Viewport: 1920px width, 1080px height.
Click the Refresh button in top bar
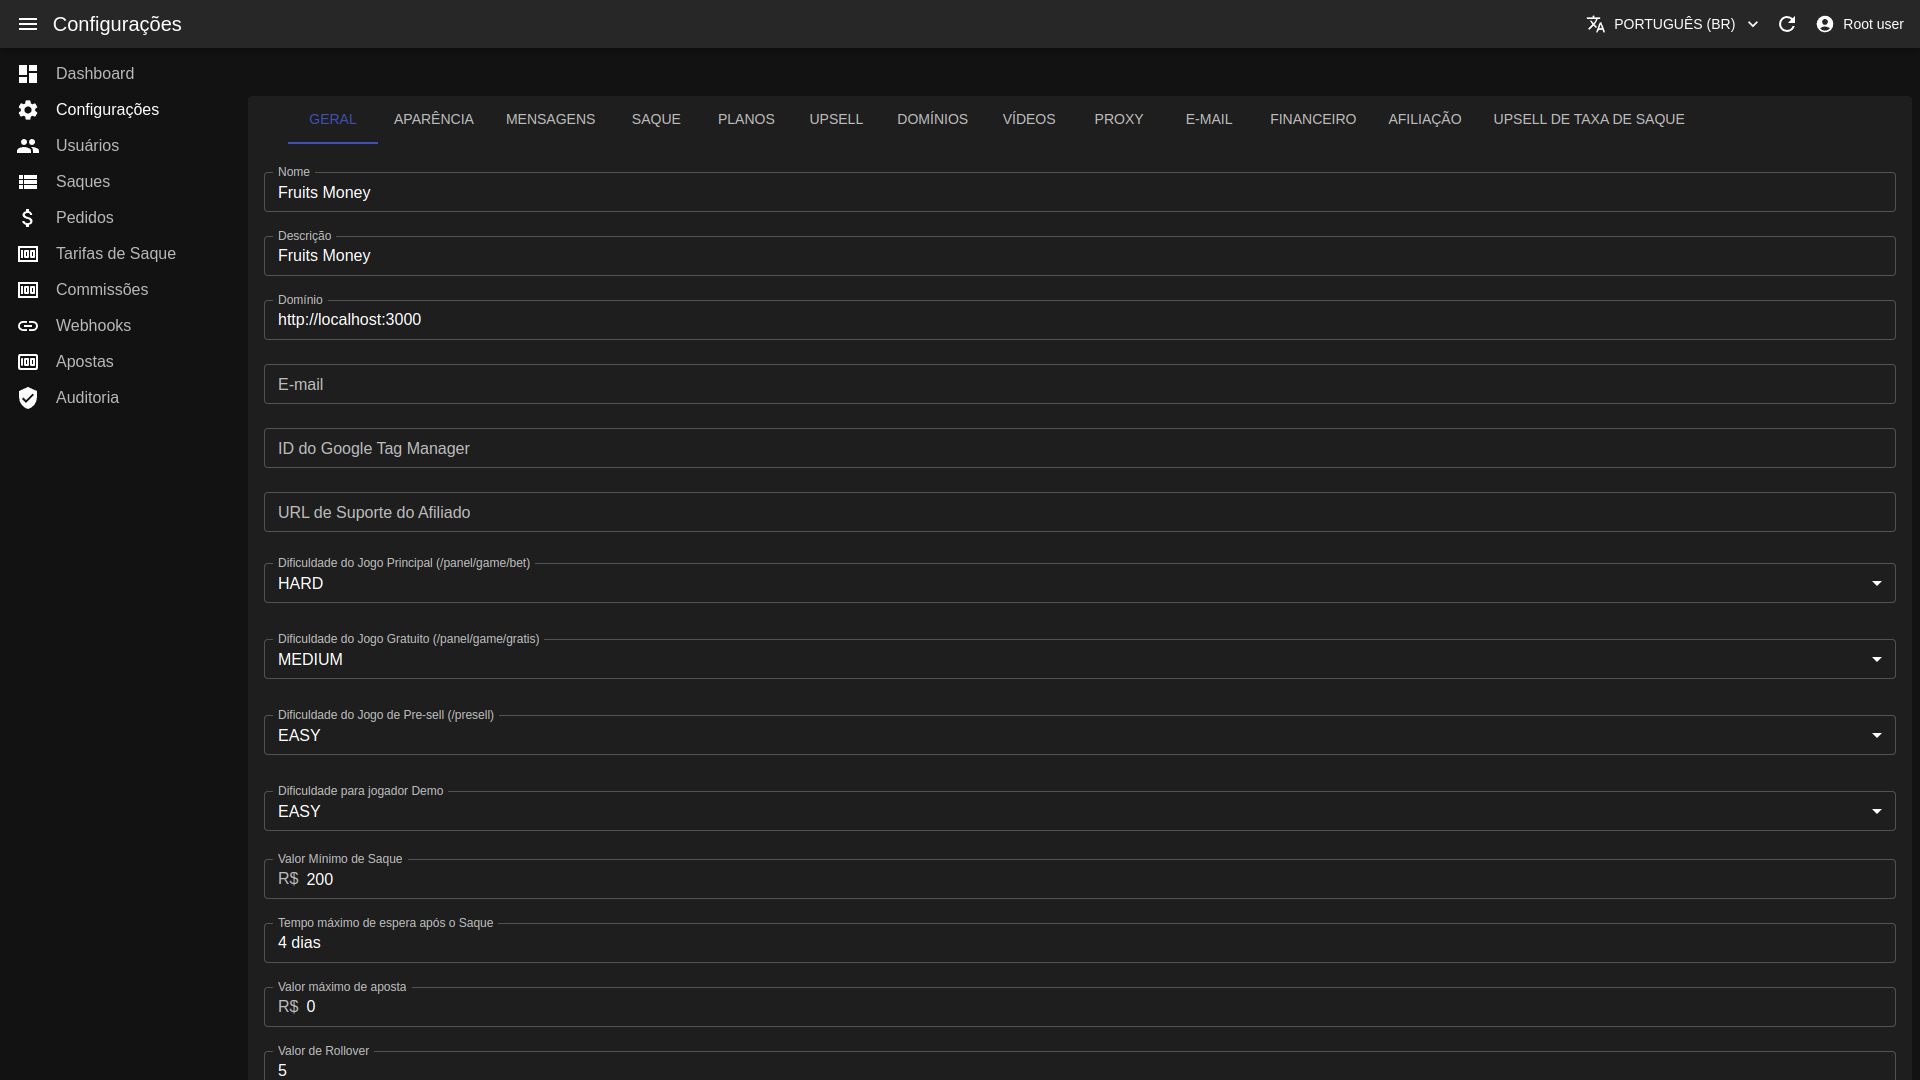(1787, 24)
